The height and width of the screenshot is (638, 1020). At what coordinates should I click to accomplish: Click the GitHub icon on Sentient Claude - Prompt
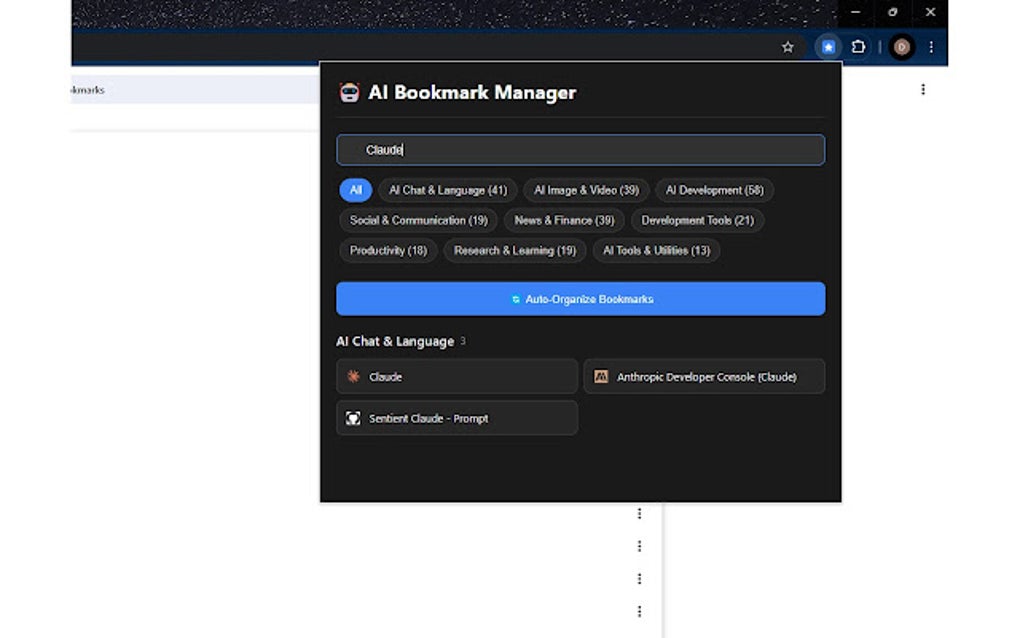click(x=353, y=418)
